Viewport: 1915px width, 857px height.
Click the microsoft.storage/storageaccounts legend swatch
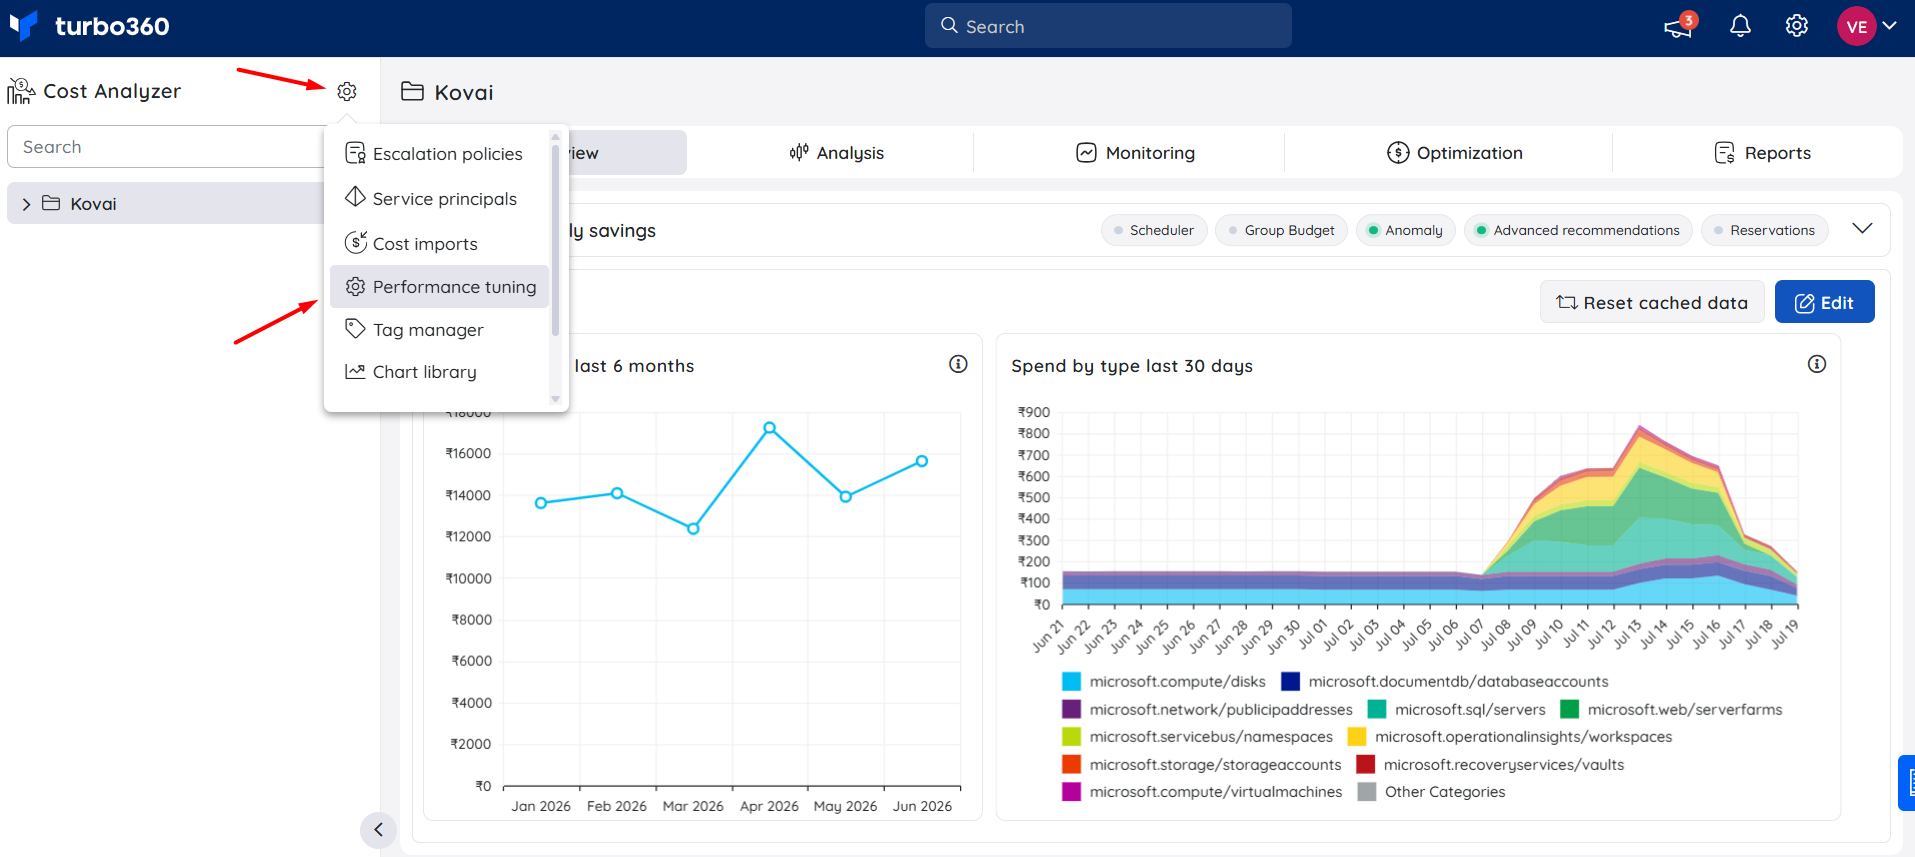1071,765
